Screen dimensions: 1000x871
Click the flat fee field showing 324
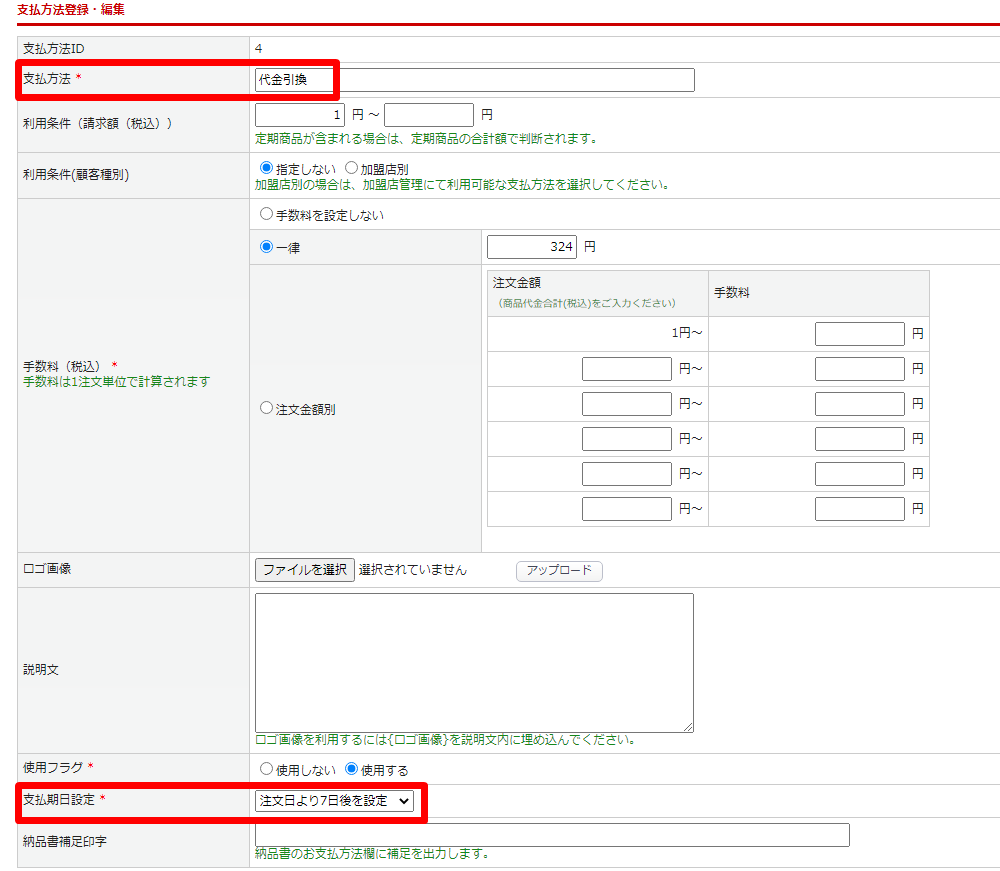[531, 247]
